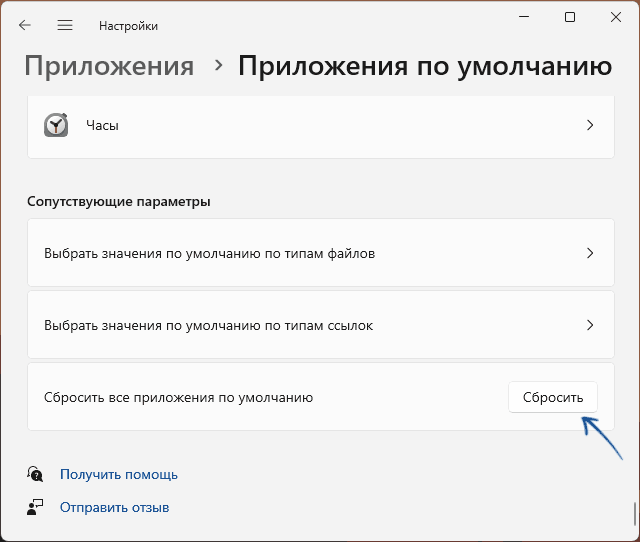
Task: Open the Отправить отзыв link
Action: click(114, 507)
